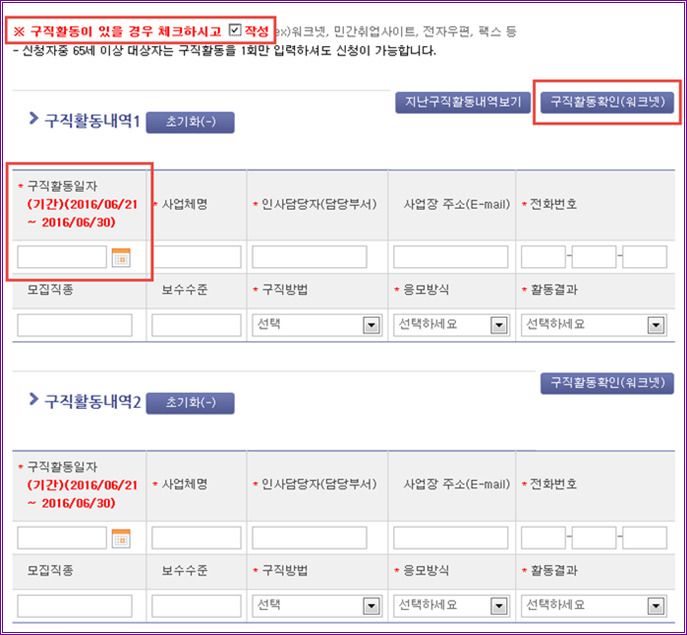The height and width of the screenshot is (635, 687).
Task: Click 구직활동확인(워크넷) button above 구직활동내역1
Action: tap(607, 103)
